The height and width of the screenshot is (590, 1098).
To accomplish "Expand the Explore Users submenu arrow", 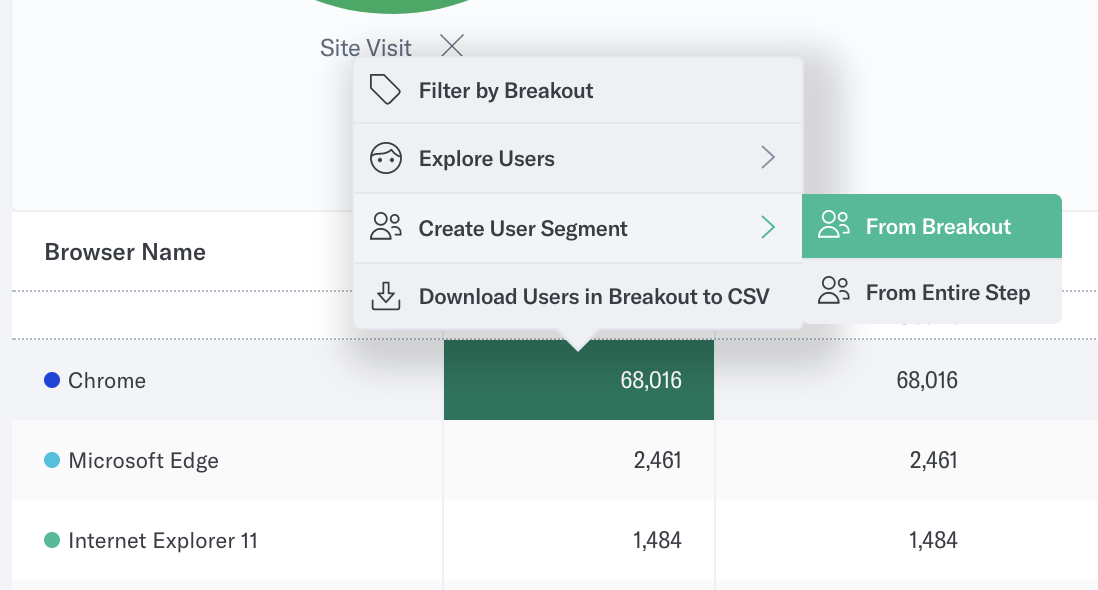I will 768,157.
